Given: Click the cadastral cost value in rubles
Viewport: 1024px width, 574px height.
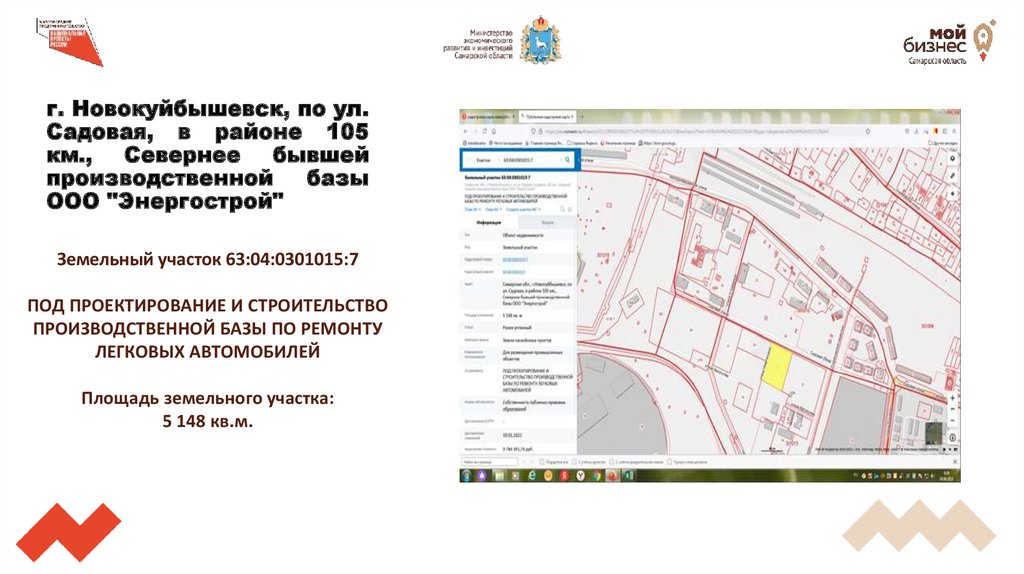Looking at the screenshot, I should 518,449.
